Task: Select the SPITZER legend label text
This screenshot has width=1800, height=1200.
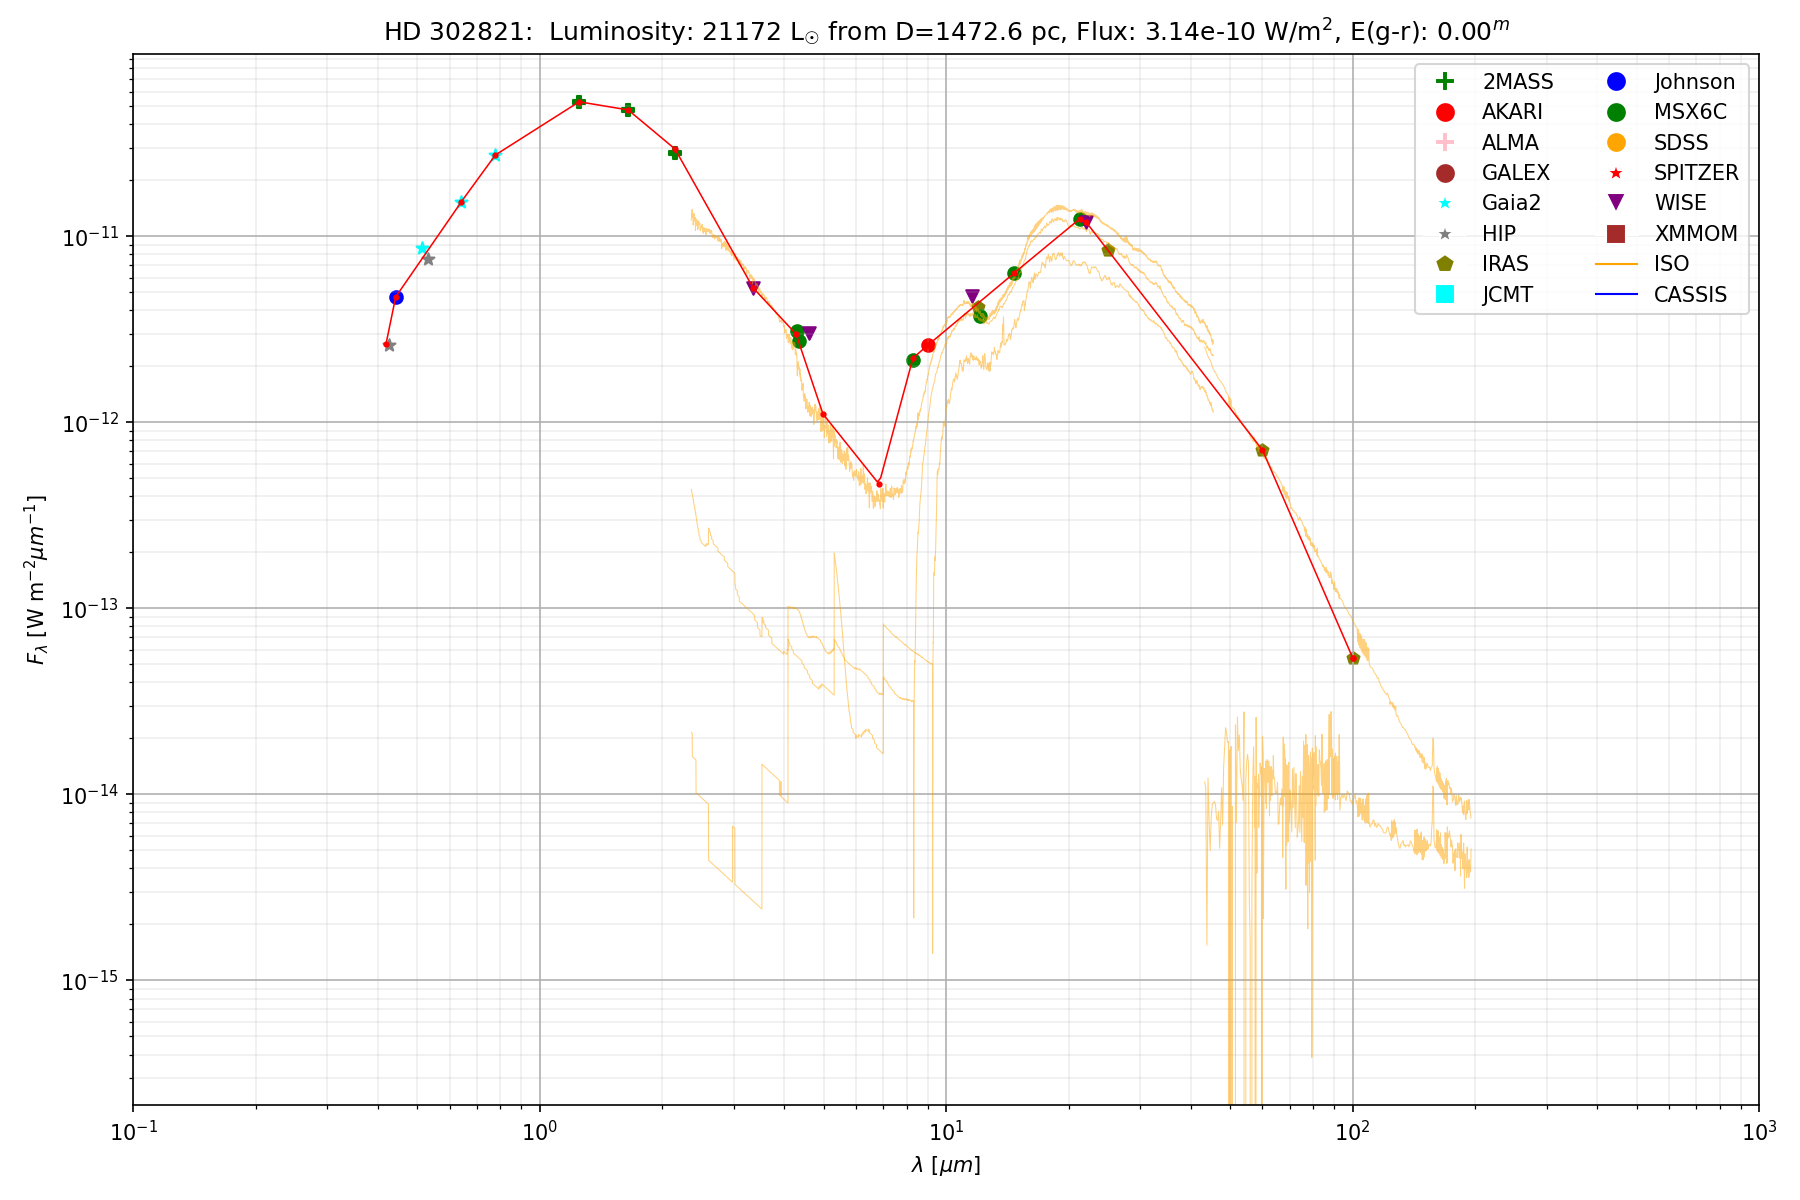Action: click(x=1696, y=173)
